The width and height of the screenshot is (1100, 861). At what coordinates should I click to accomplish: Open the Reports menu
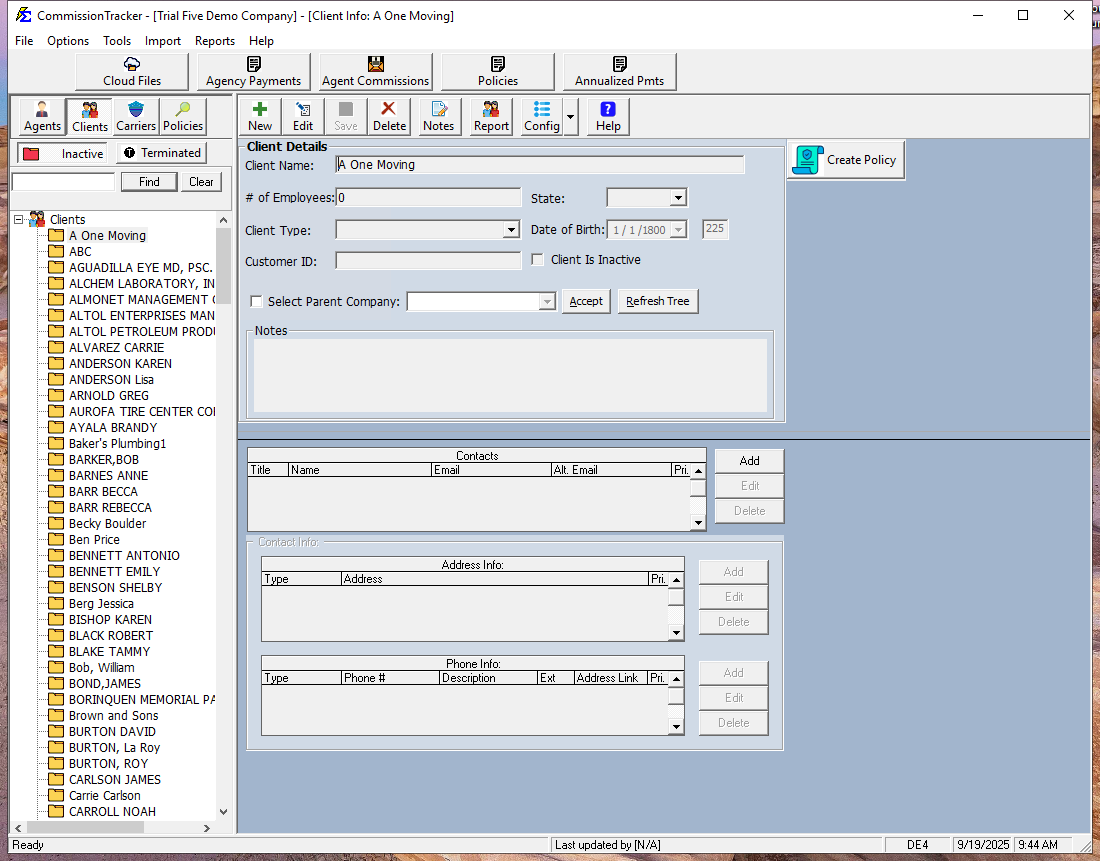pos(215,41)
